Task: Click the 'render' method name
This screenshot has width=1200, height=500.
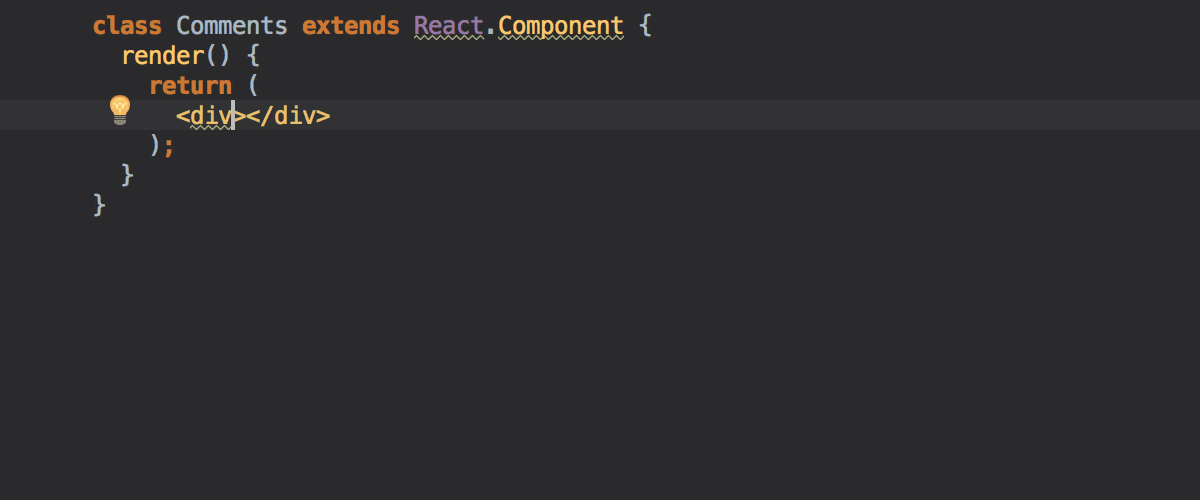Action: pos(162,55)
